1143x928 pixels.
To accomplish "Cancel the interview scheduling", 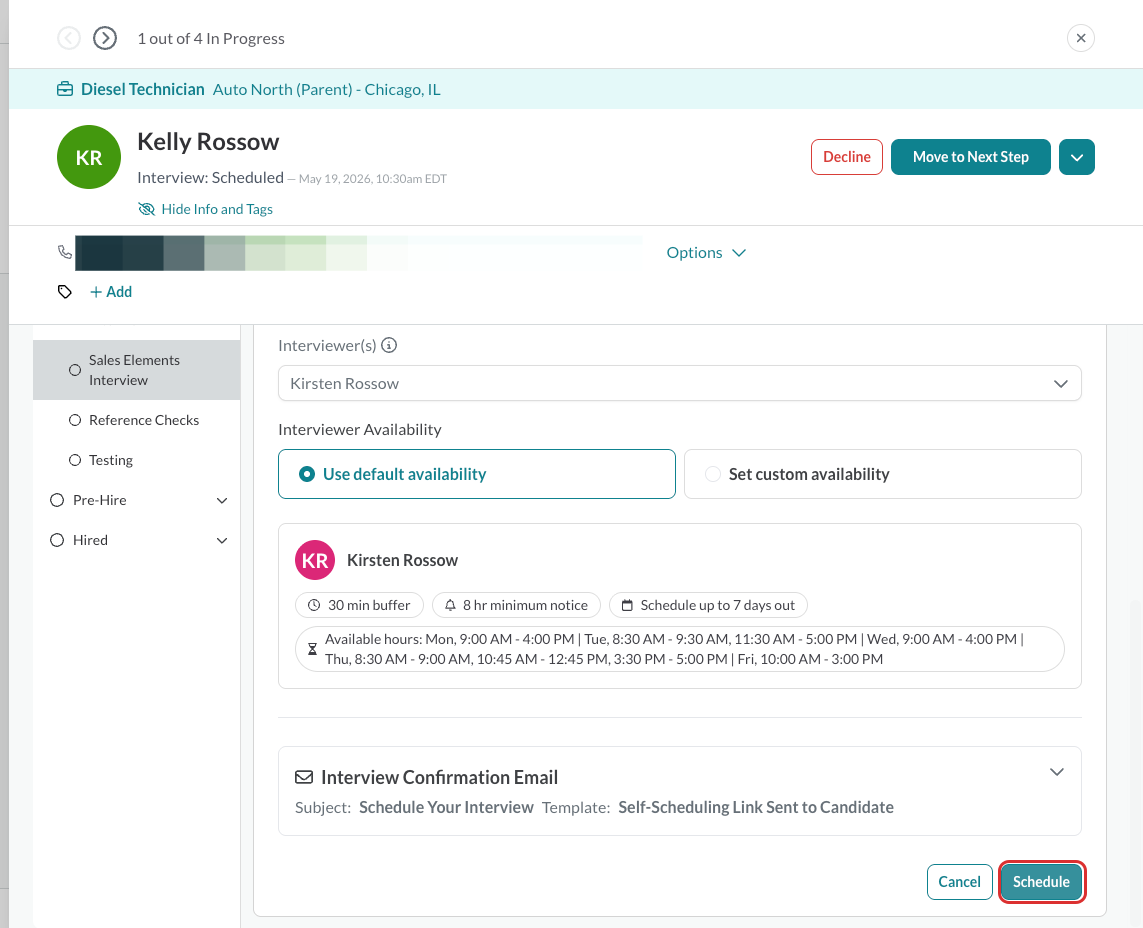I will click(x=959, y=881).
